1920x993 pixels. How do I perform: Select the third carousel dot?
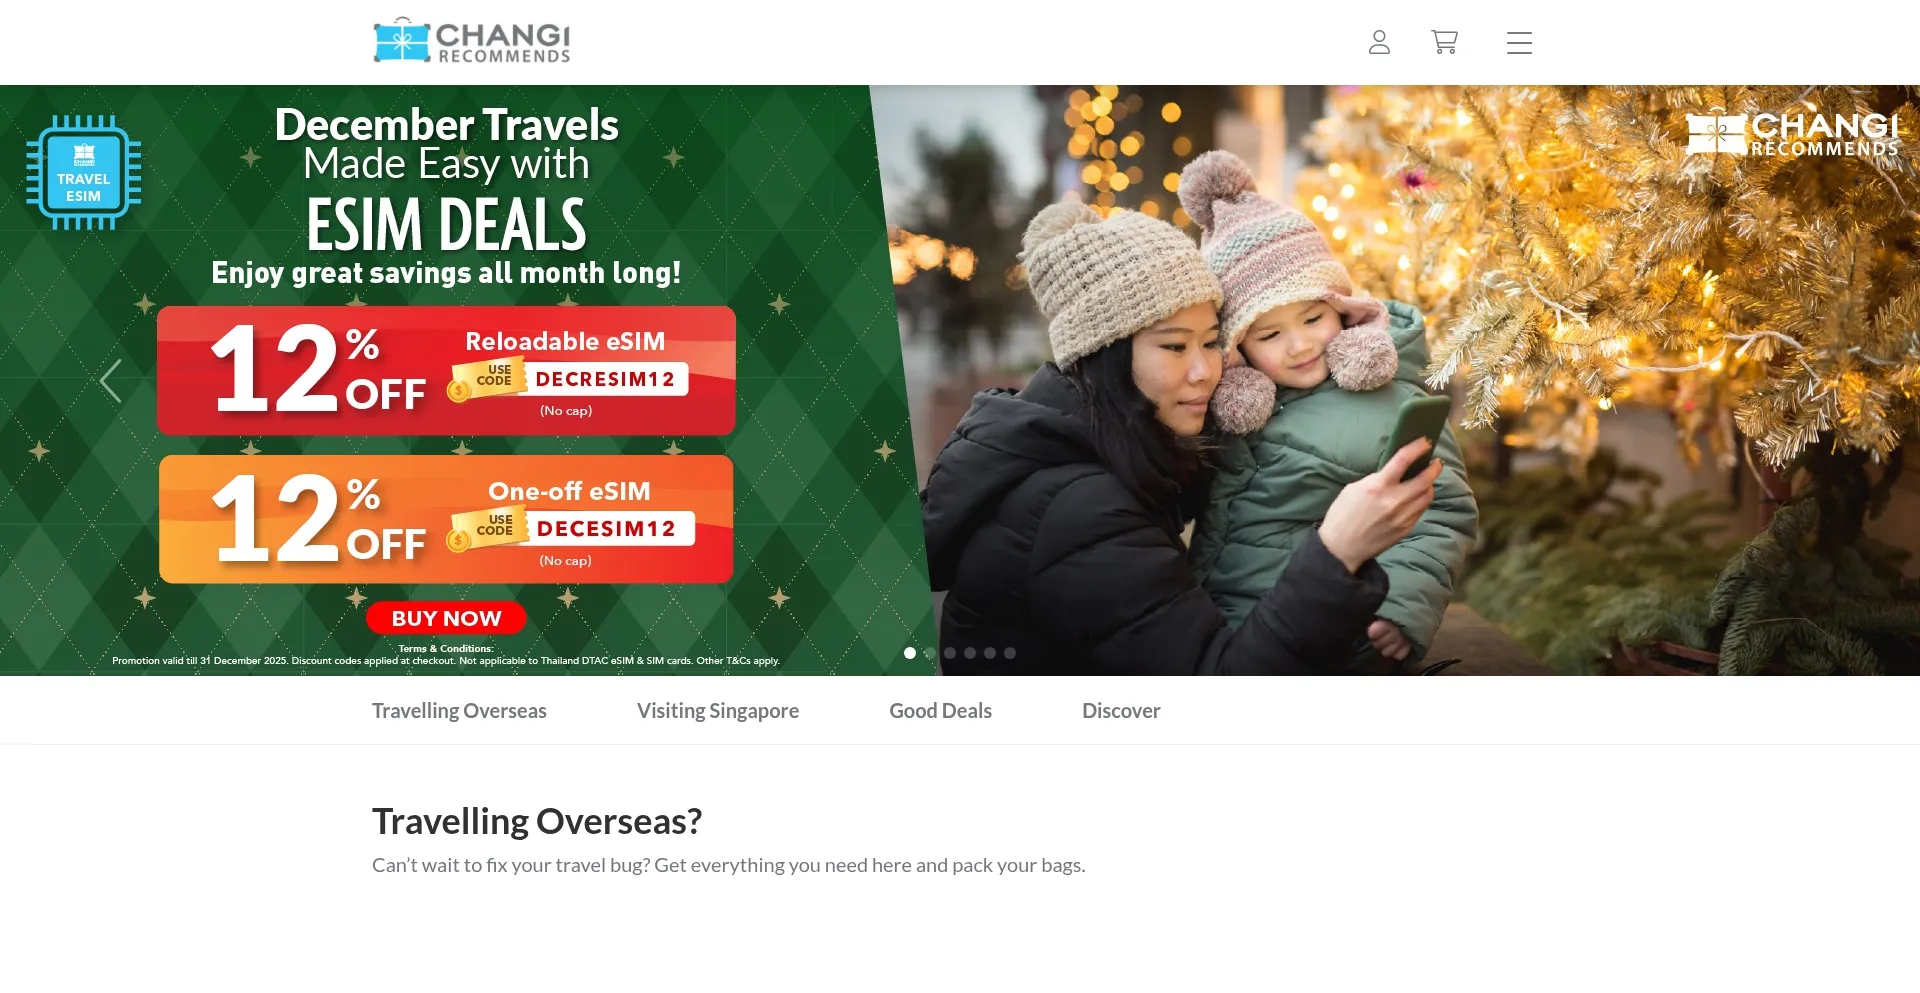950,653
